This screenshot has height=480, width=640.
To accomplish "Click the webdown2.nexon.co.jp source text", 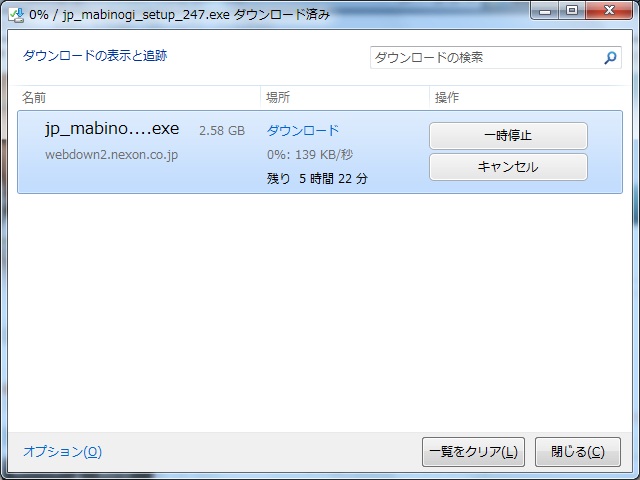I will click(x=111, y=155).
